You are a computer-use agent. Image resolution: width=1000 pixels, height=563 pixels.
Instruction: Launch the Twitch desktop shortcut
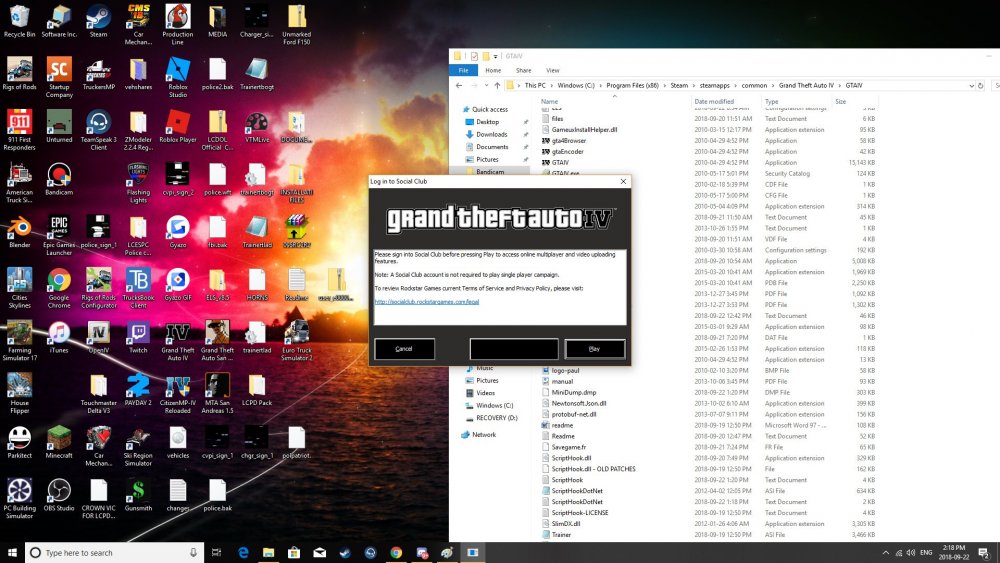click(138, 337)
